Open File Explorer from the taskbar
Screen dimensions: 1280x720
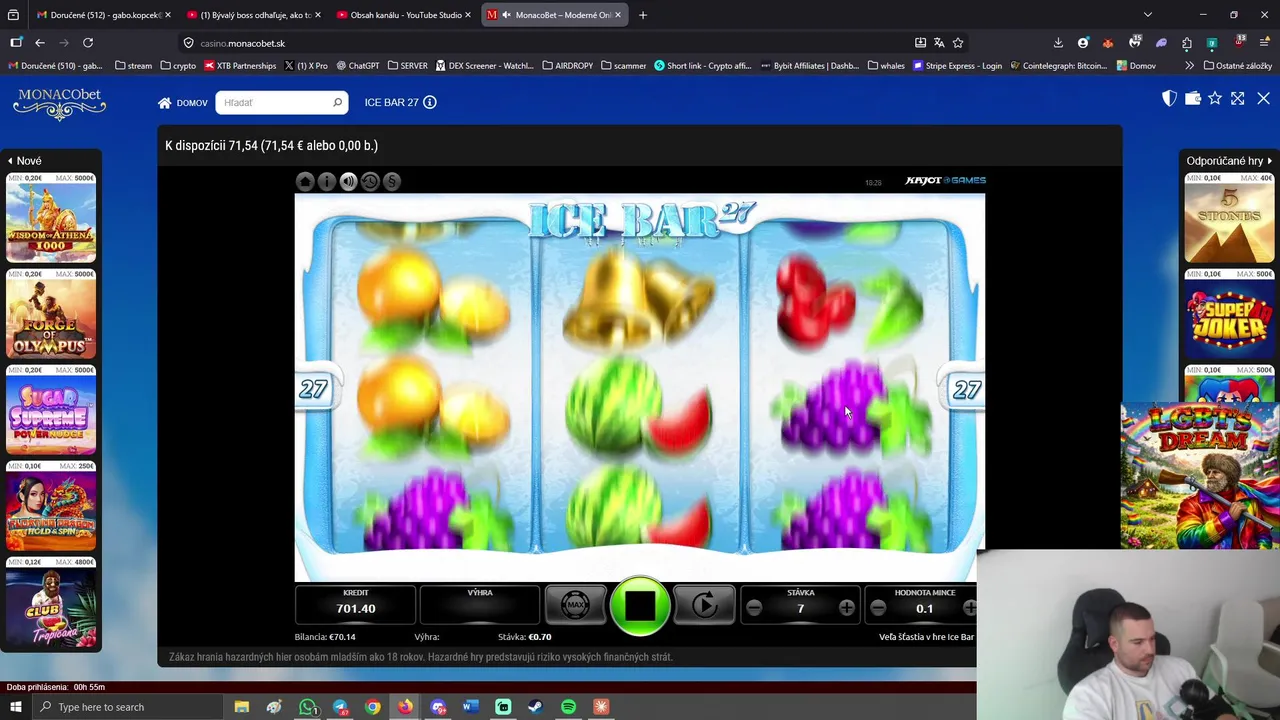coord(241,707)
